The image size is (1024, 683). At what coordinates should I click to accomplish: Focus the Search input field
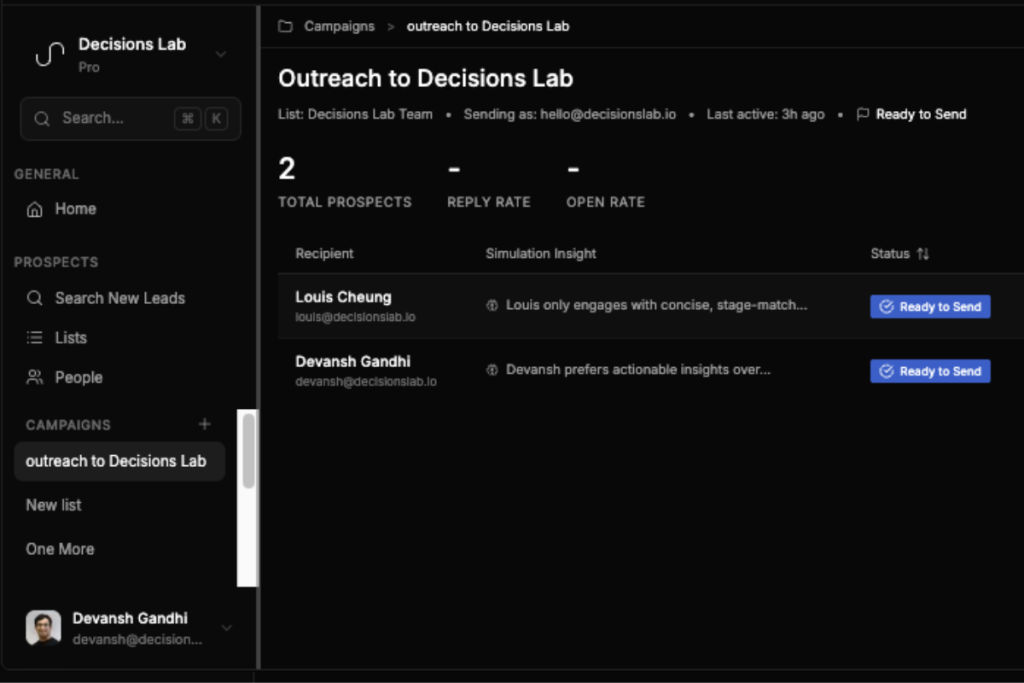[131, 118]
